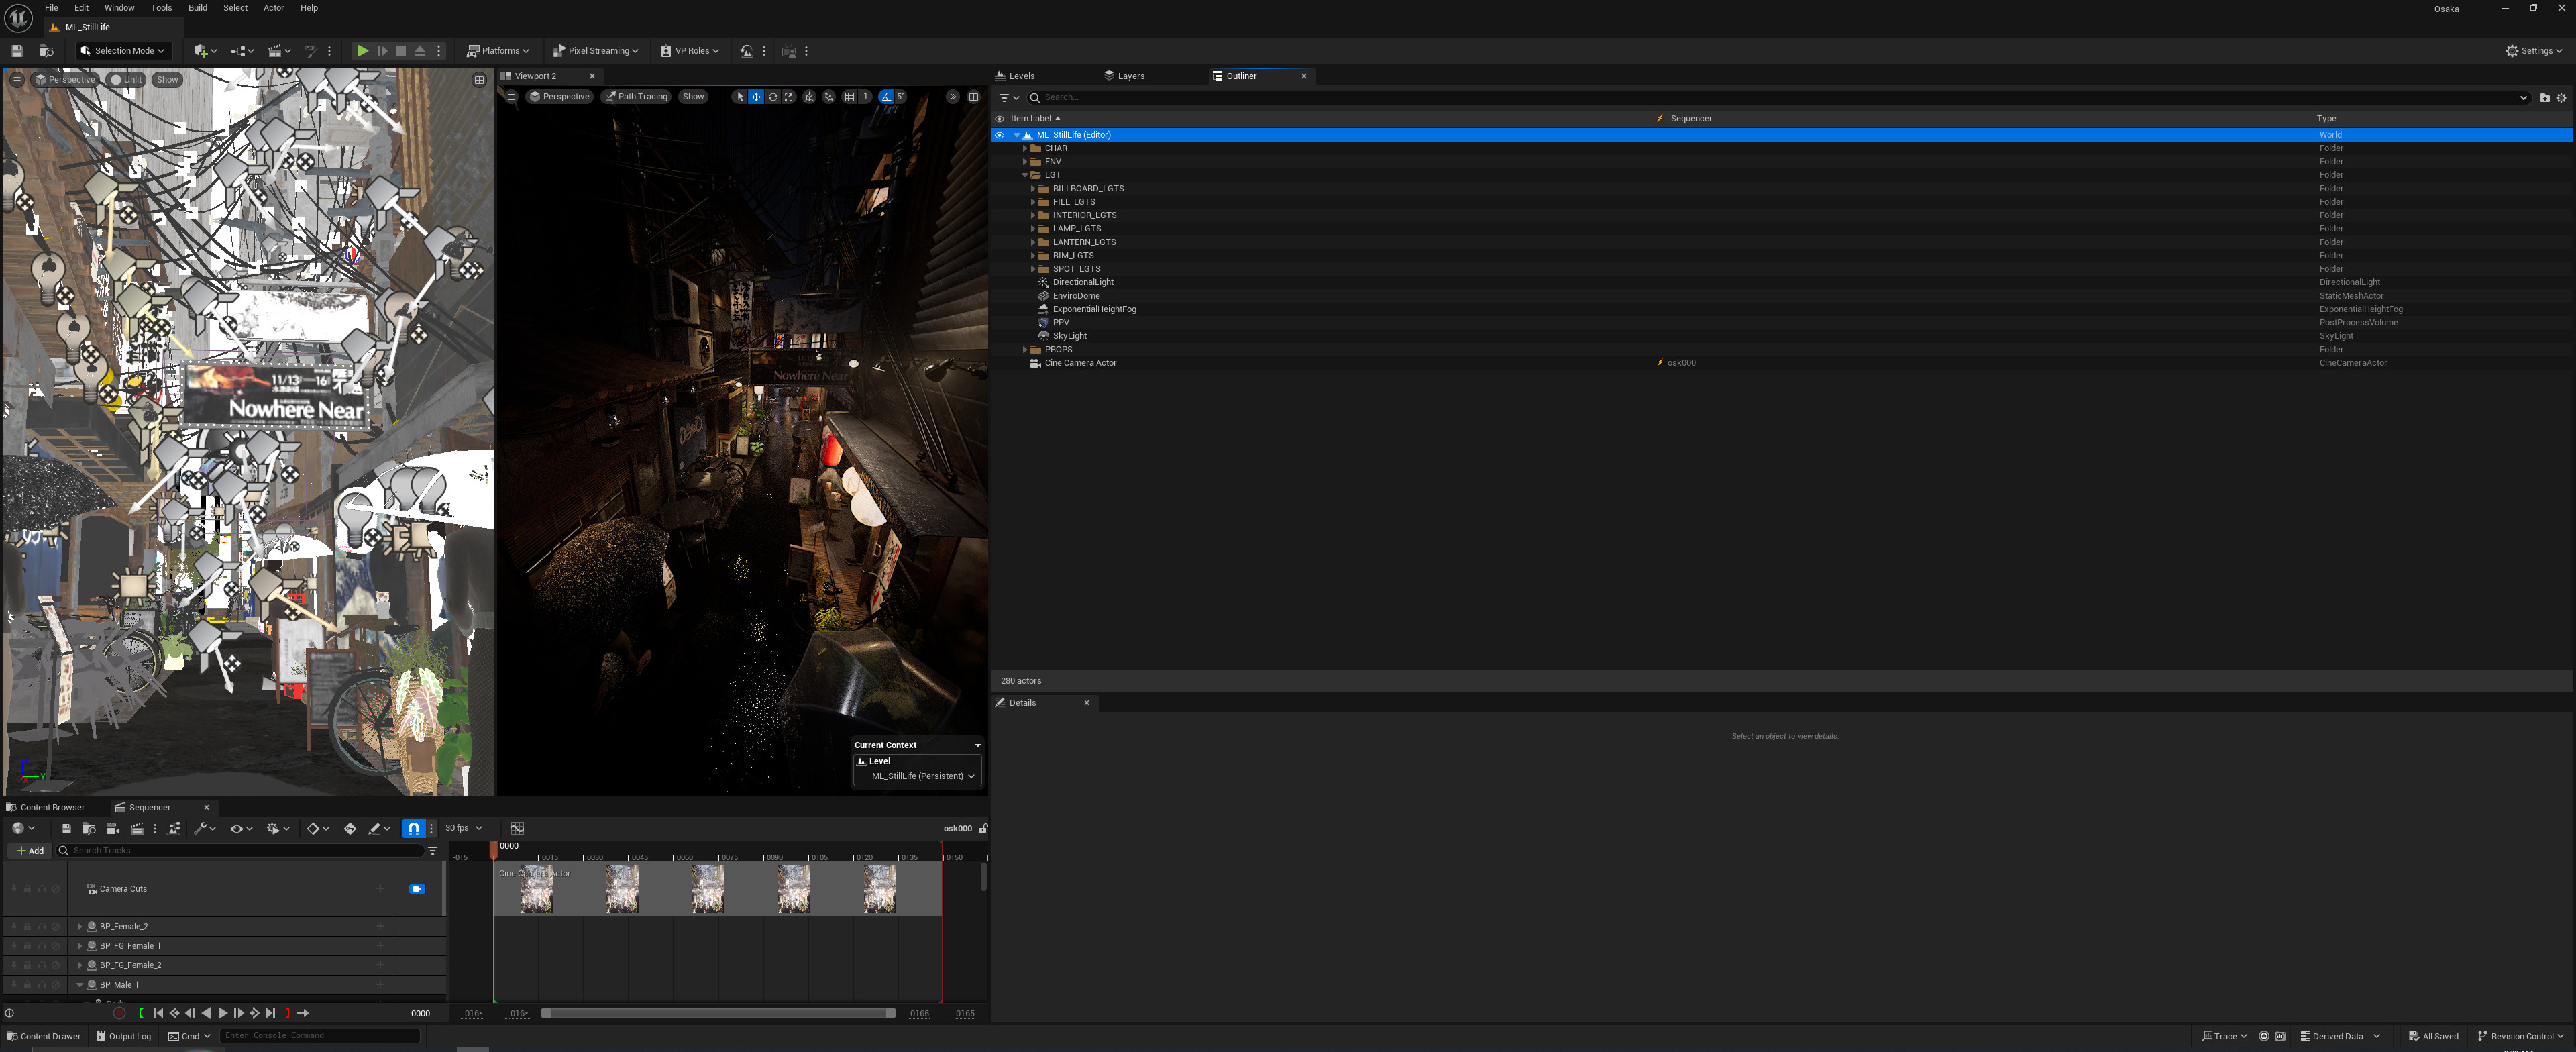Open the File menu
Screen dimensions: 2576x1052
click(51, 8)
